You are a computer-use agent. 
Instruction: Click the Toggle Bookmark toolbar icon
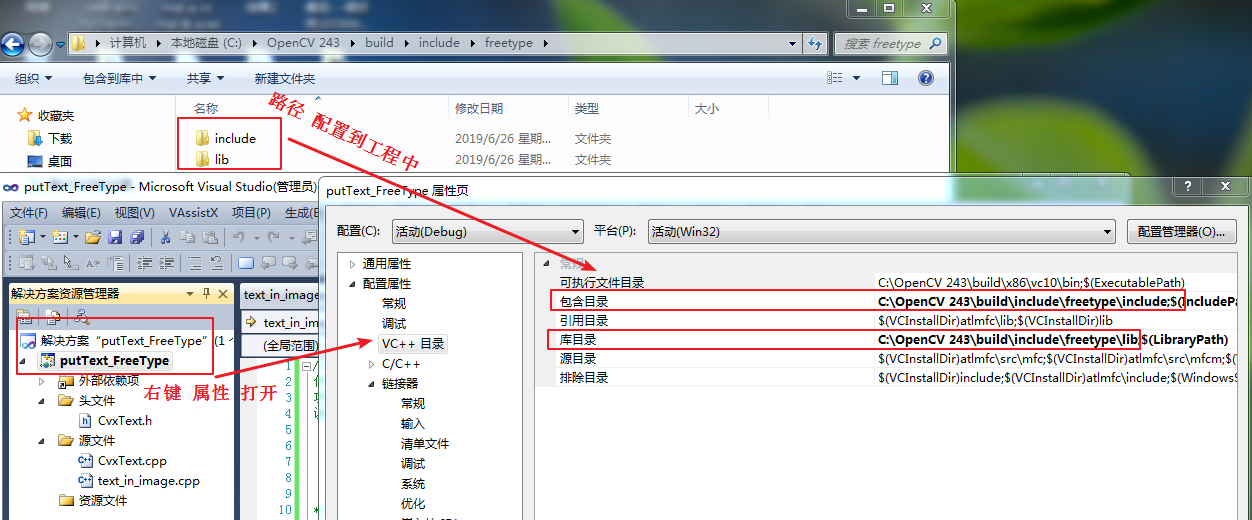(245, 263)
